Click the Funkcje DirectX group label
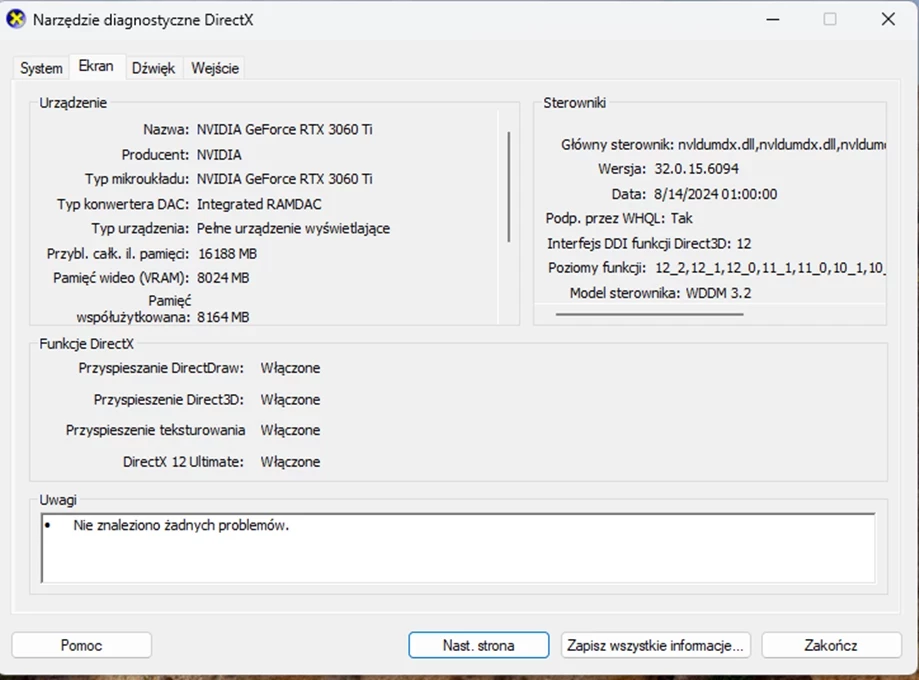Viewport: 919px width, 680px height. [86, 344]
